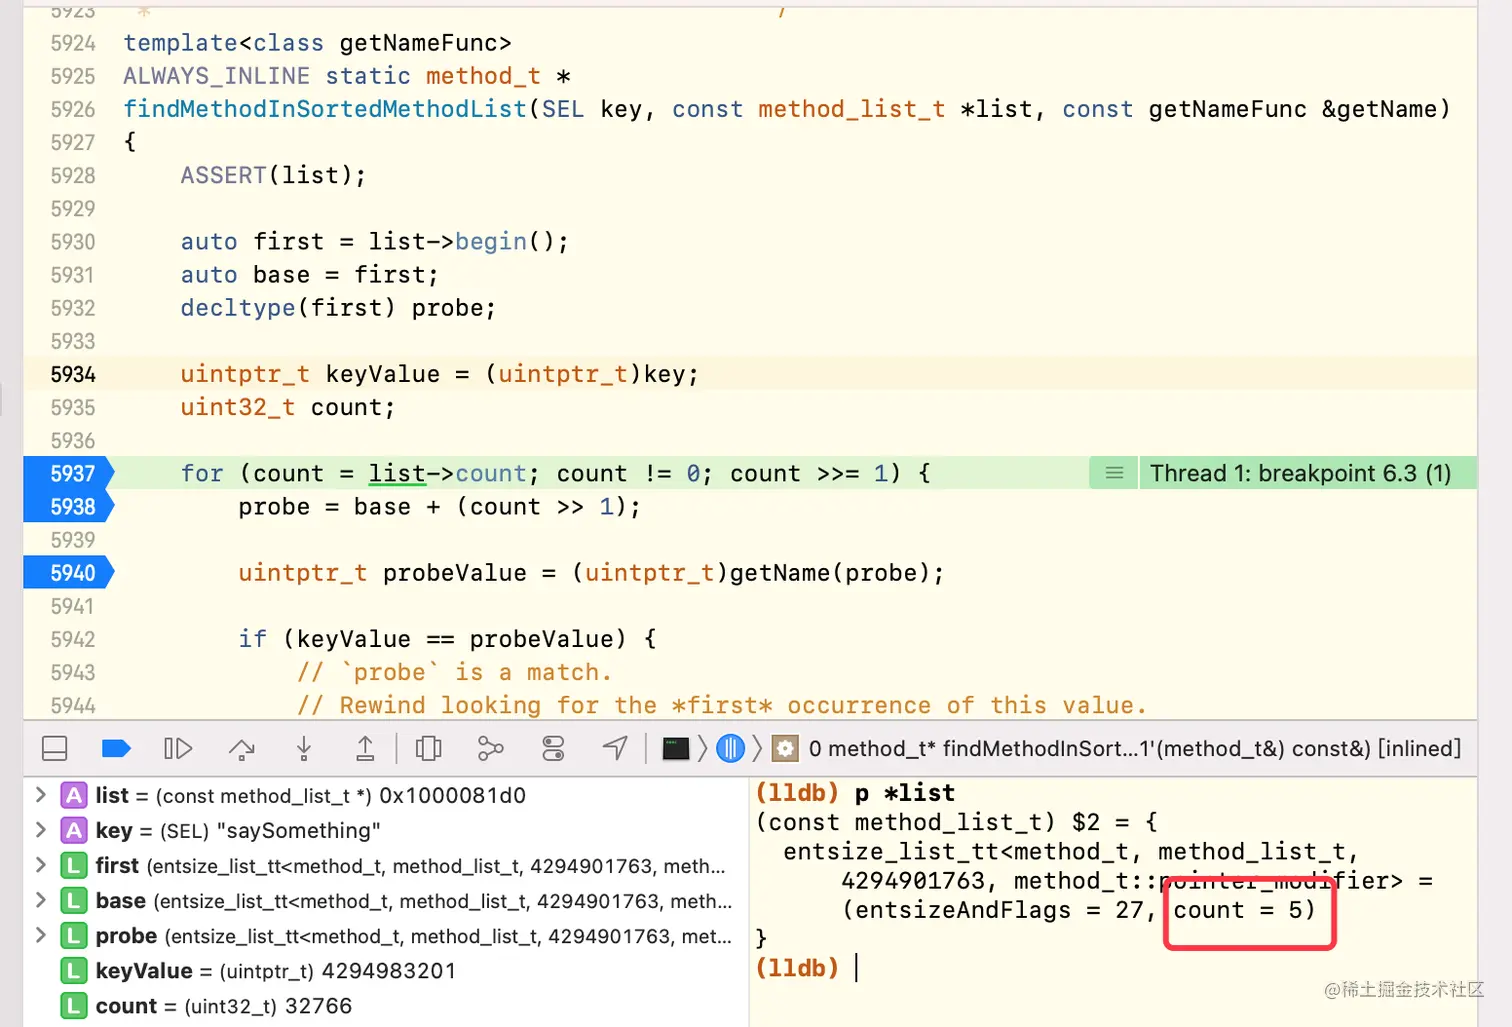Click 'uintptr_t keyValue' on line 5934
The height and width of the screenshot is (1027, 1512).
[310, 374]
